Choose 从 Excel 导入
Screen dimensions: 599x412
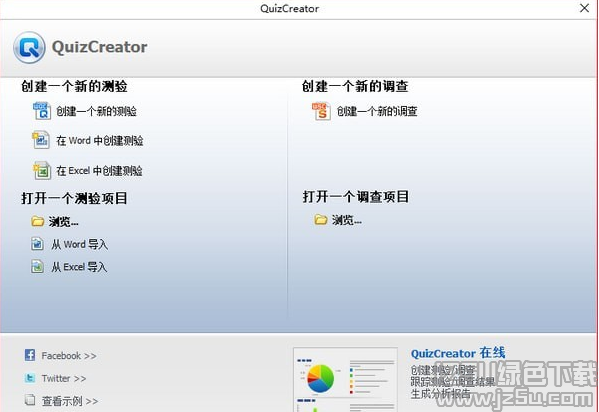[x=79, y=267]
